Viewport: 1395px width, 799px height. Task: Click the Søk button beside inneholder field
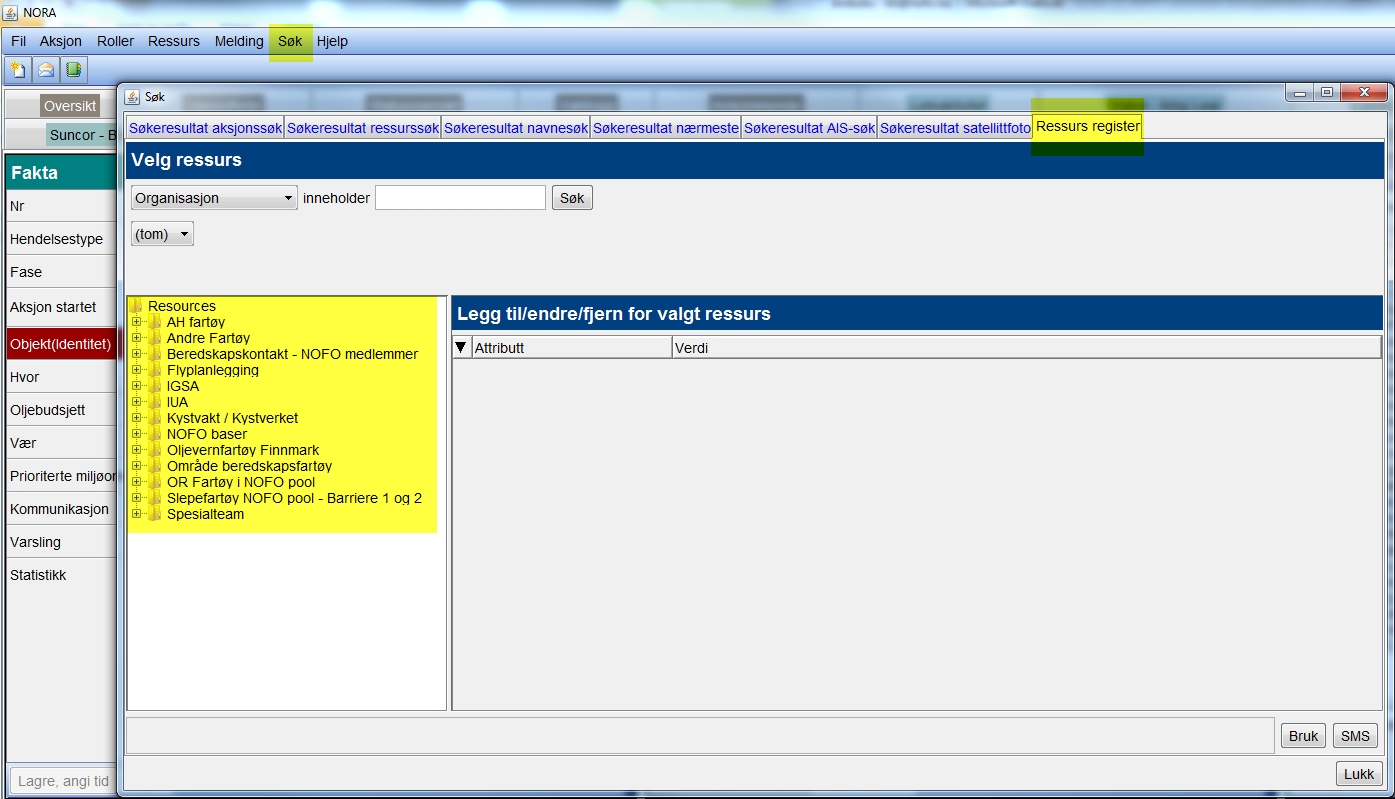(572, 198)
